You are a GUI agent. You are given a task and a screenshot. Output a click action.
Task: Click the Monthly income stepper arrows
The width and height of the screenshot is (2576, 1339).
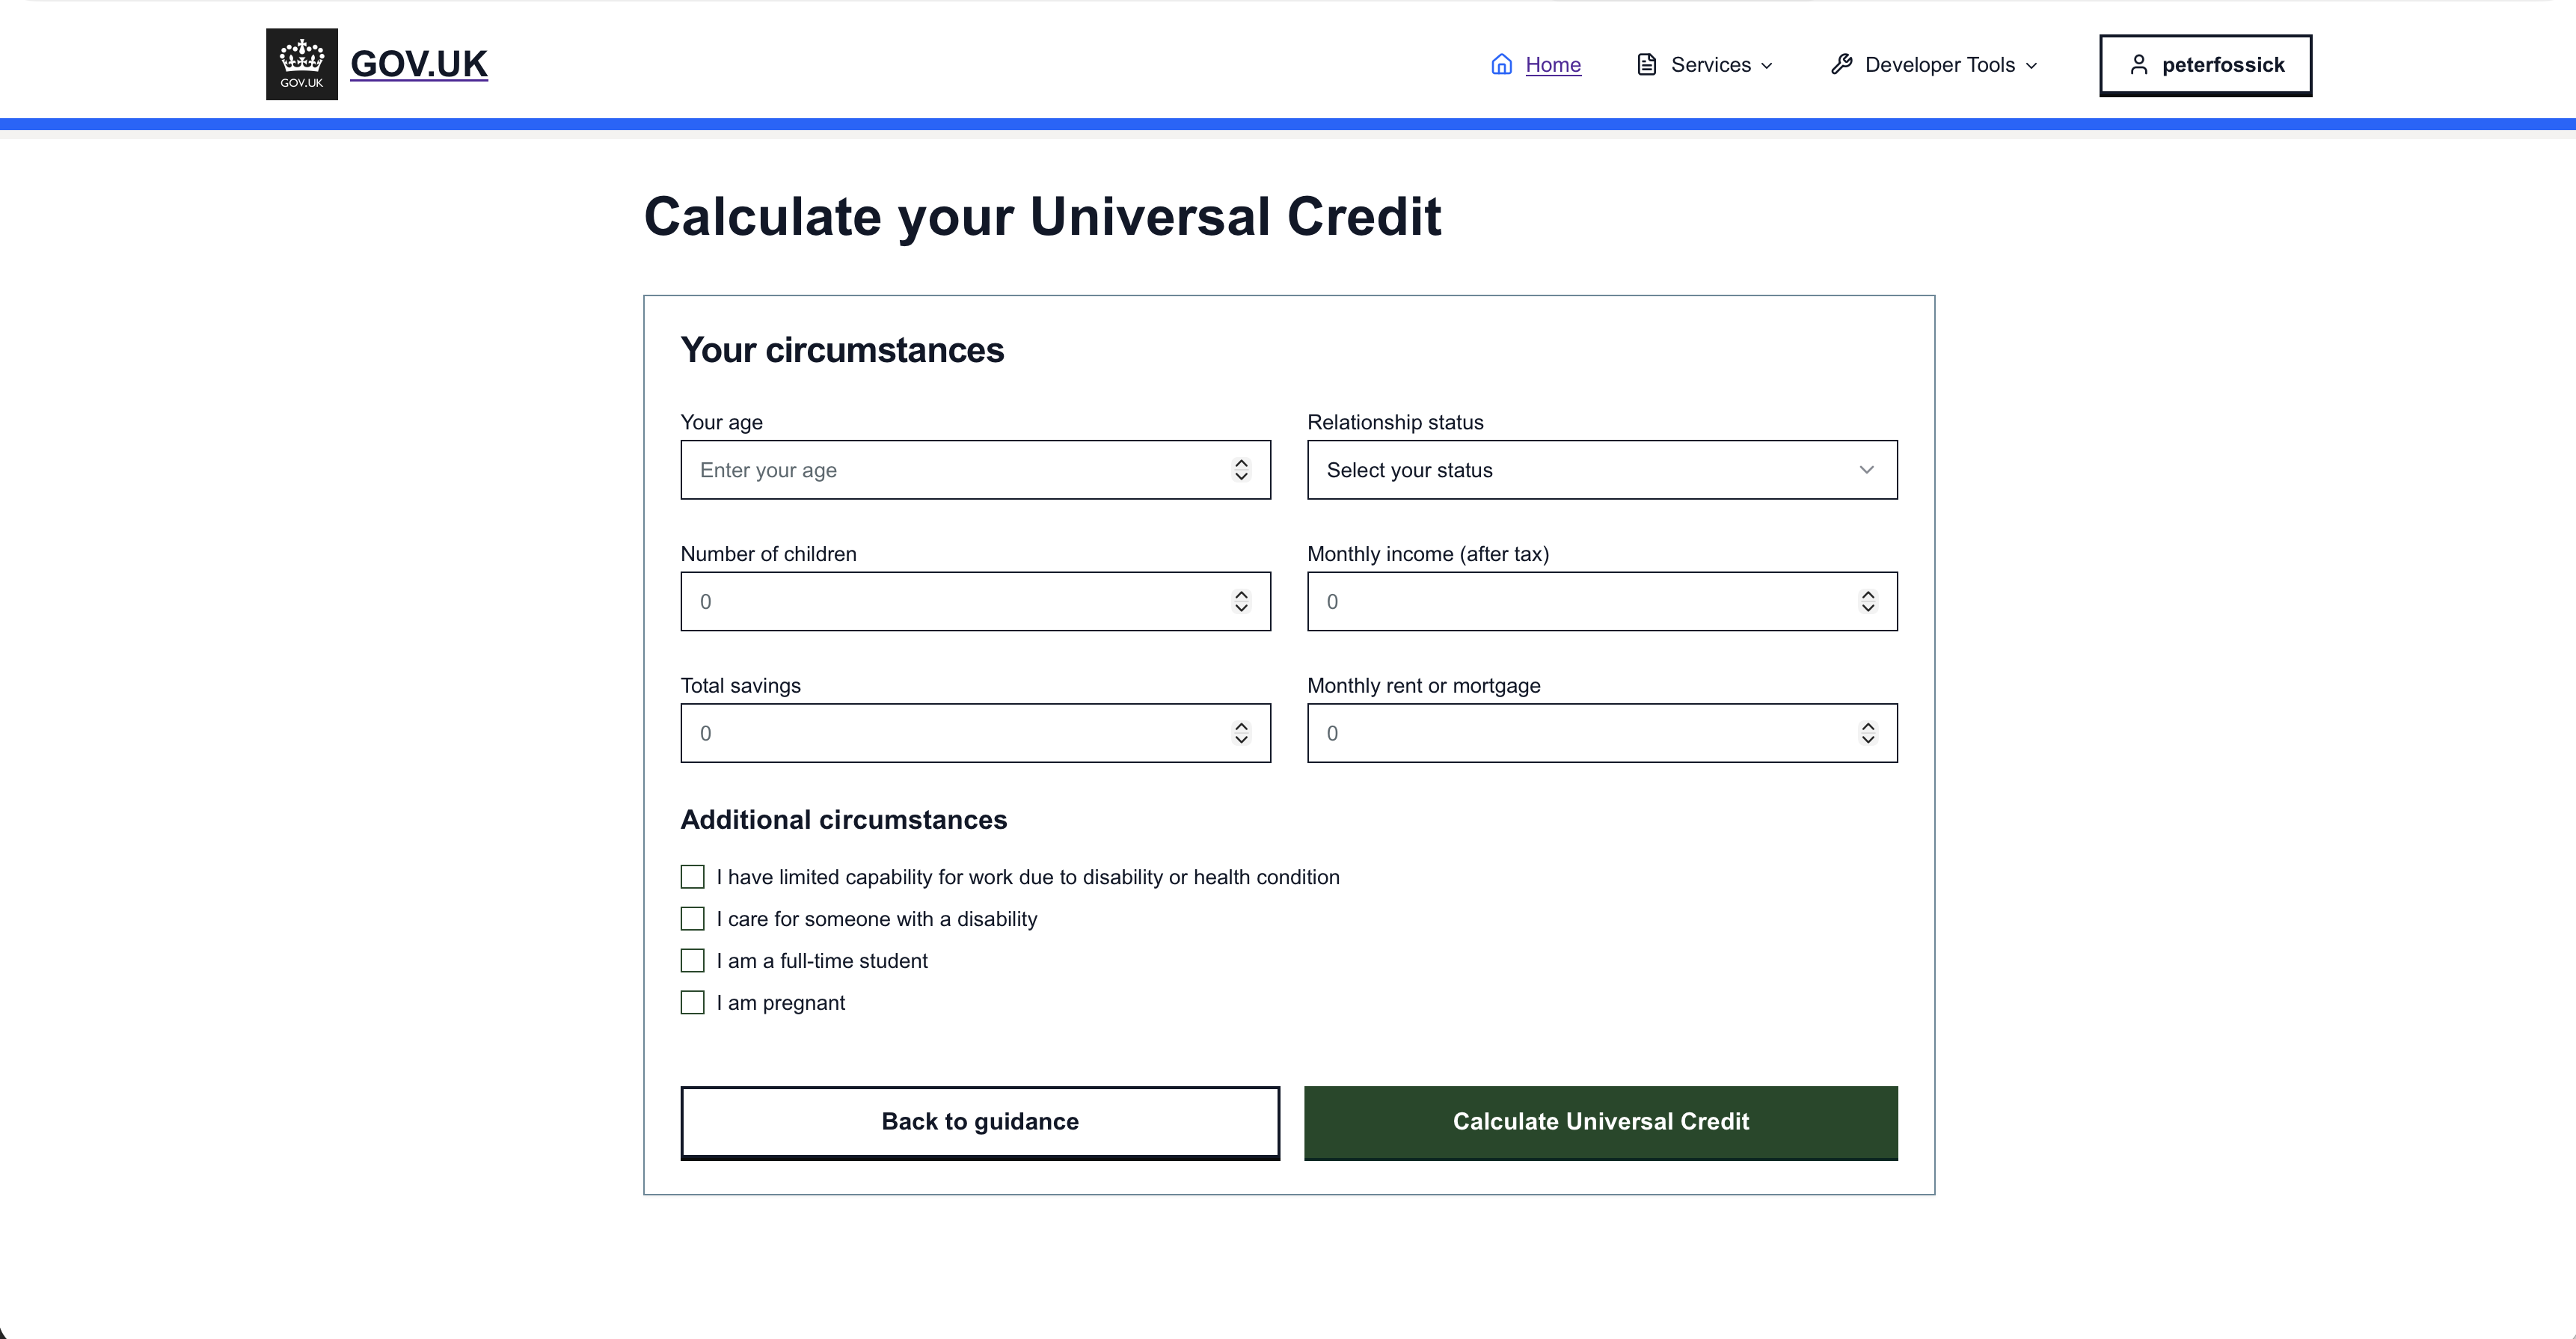pos(1867,601)
